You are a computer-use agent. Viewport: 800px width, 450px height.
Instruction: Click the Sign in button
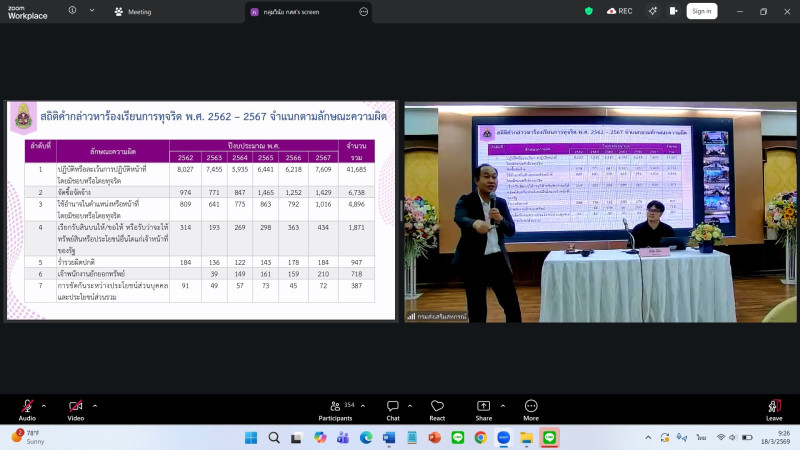pos(701,11)
